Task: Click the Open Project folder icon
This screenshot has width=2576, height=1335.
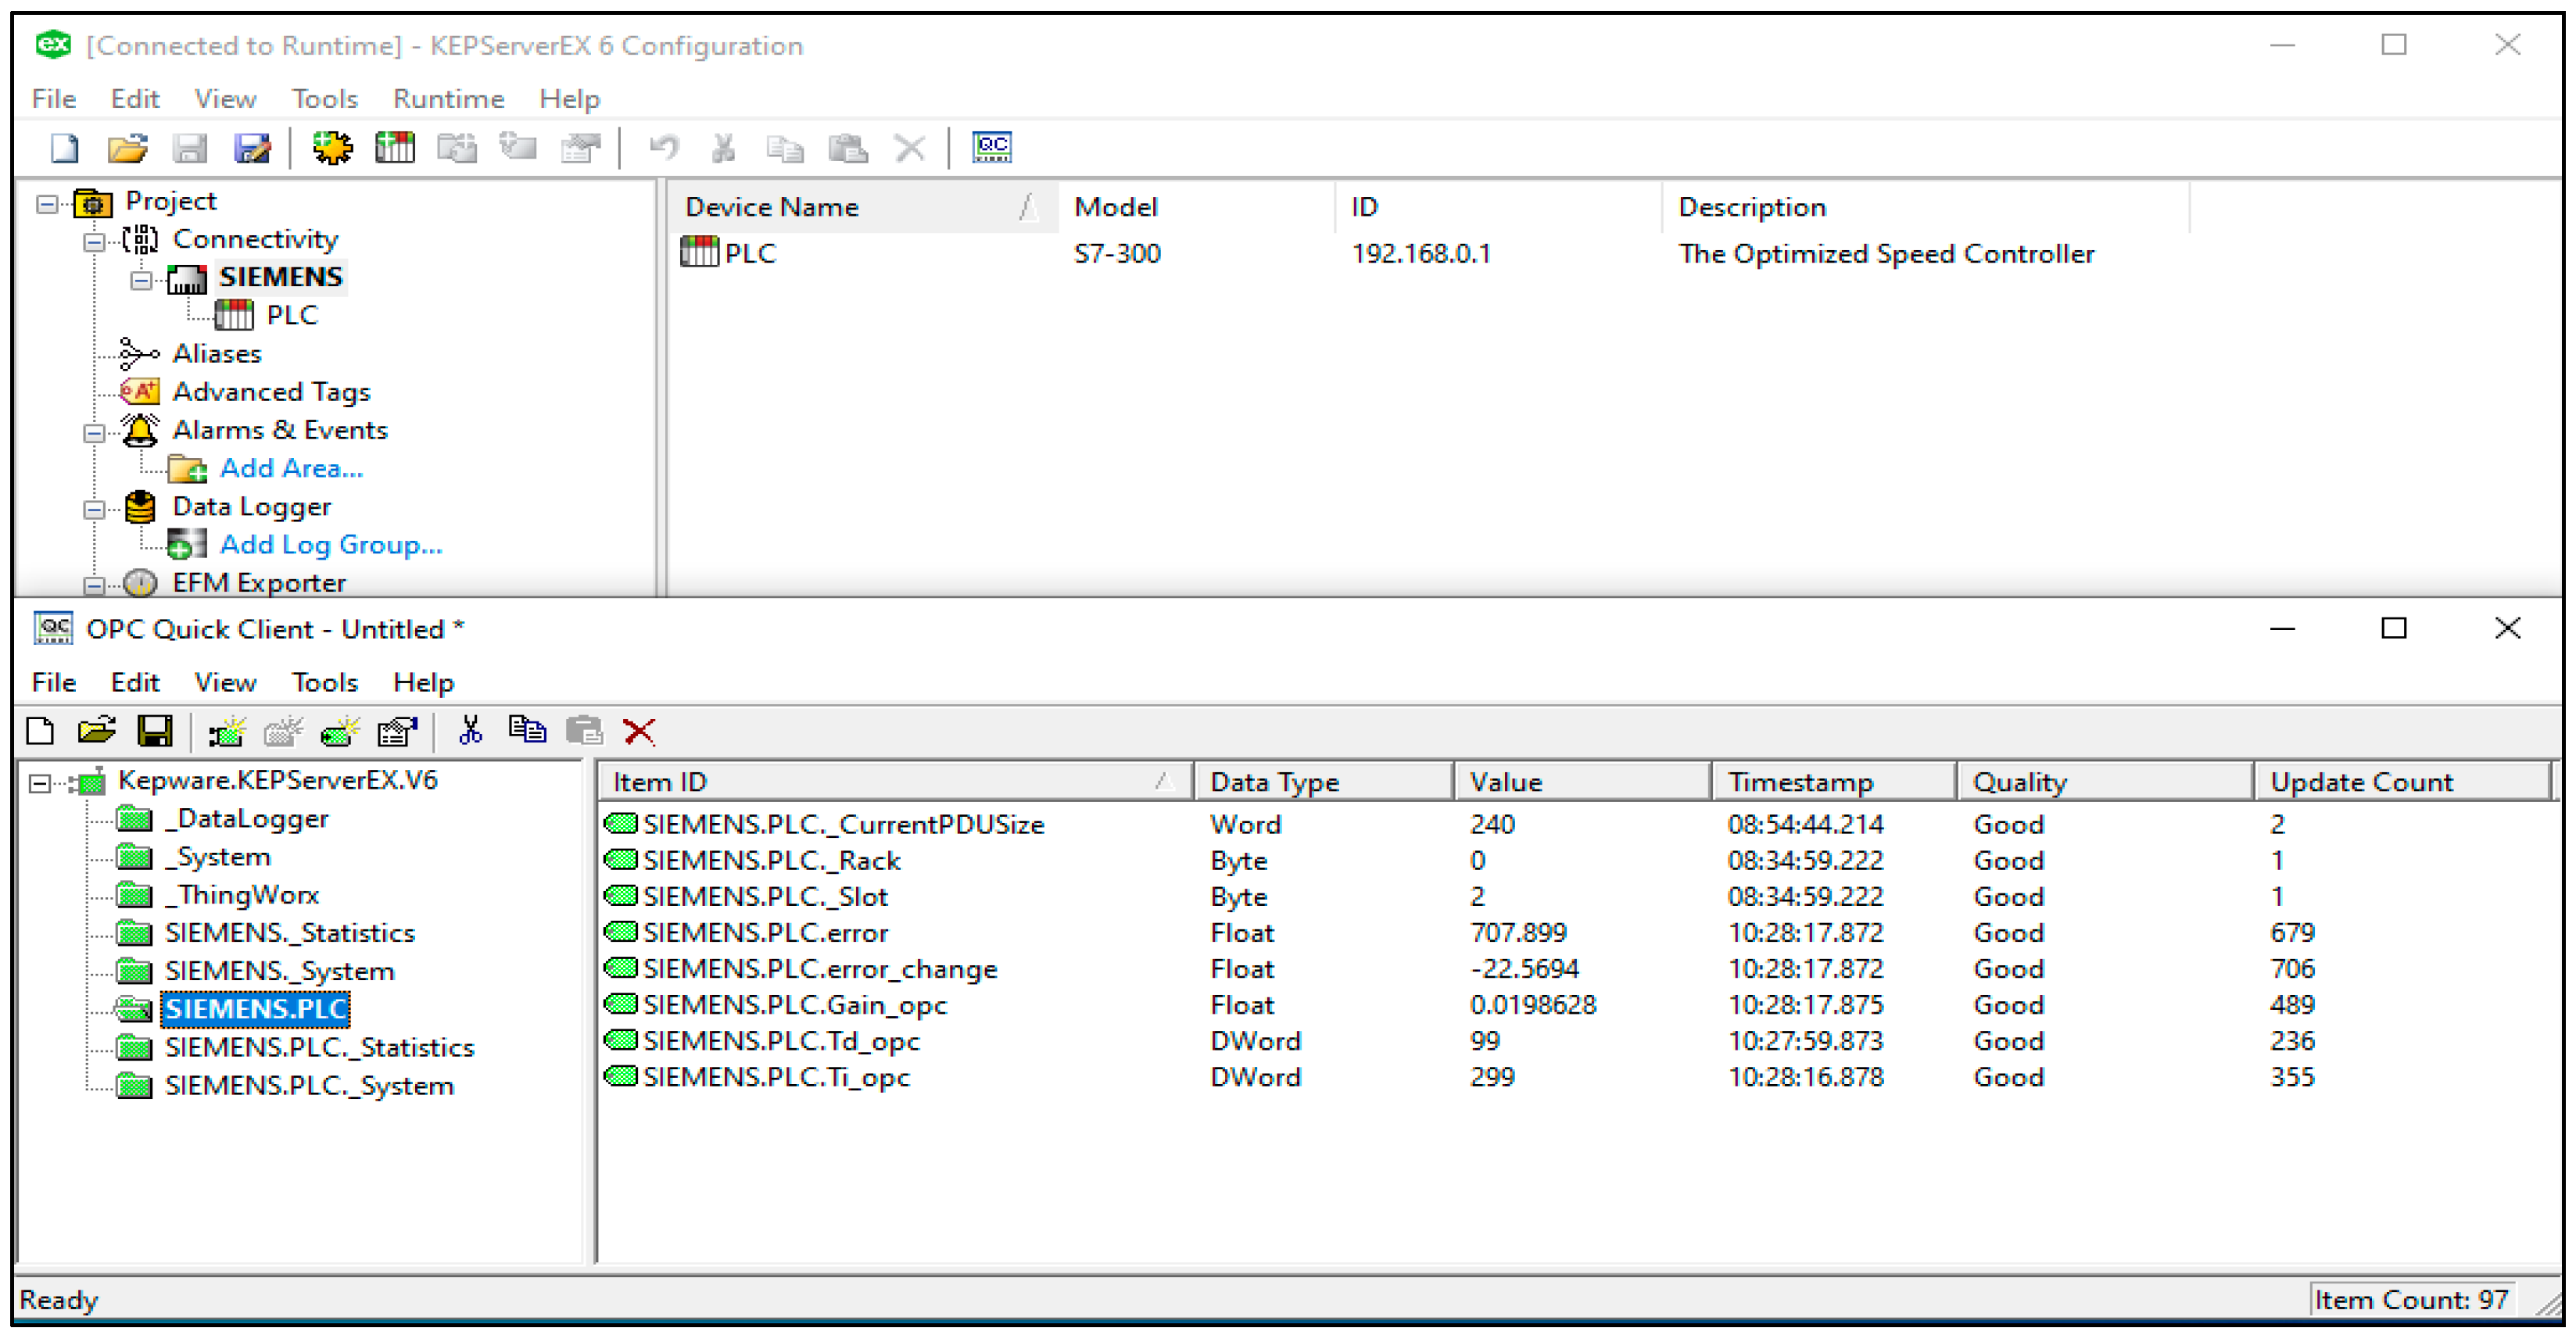Action: click(x=127, y=148)
